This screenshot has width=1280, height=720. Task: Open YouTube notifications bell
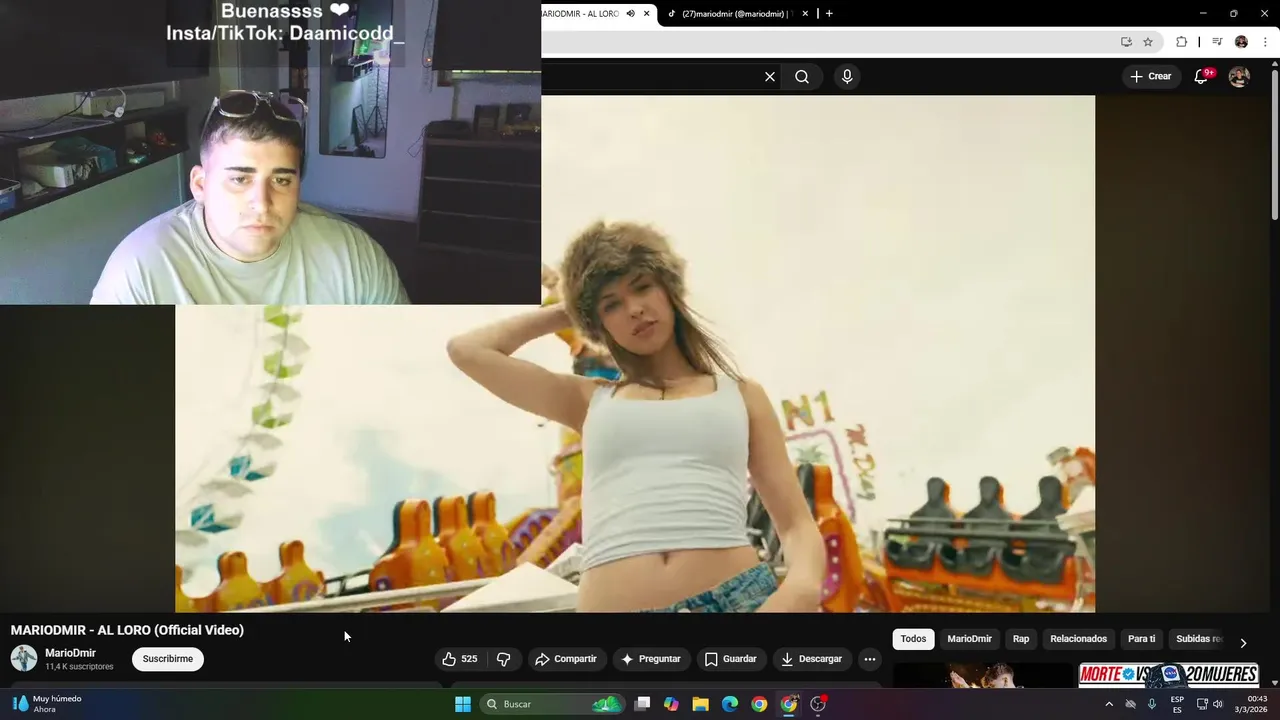1201,77
